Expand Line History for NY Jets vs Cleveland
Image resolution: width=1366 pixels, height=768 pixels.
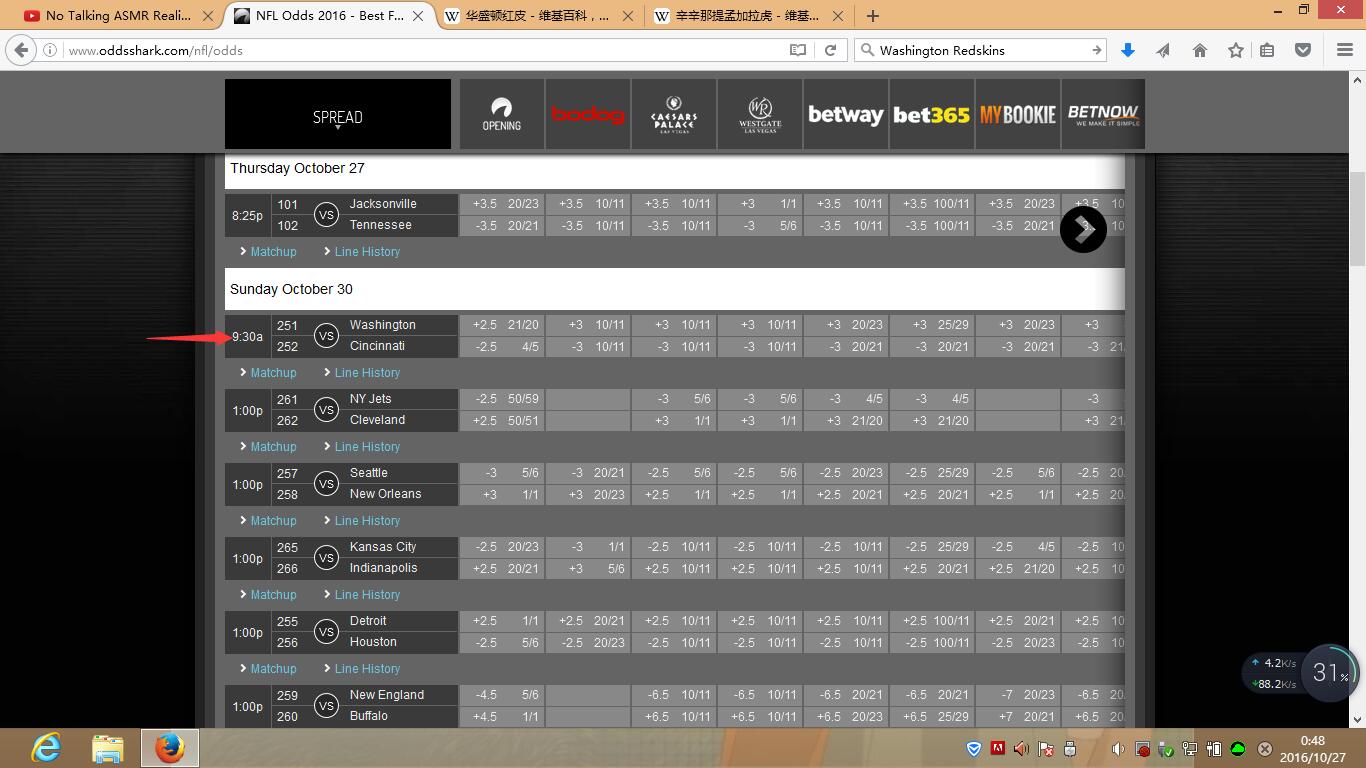(367, 447)
